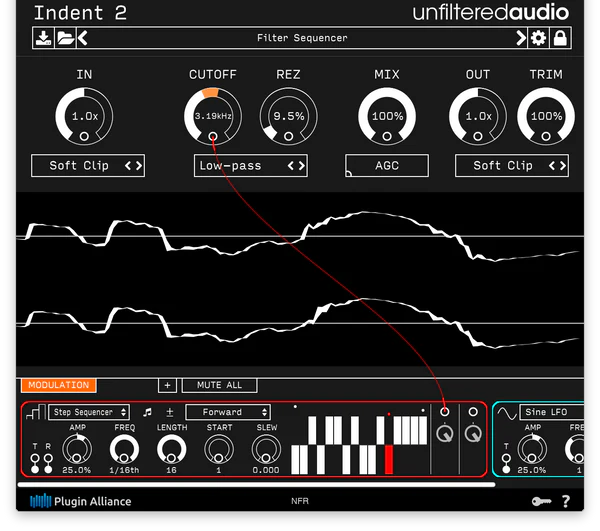Click the Step Sequencer AMP knob

pyautogui.click(x=77, y=449)
